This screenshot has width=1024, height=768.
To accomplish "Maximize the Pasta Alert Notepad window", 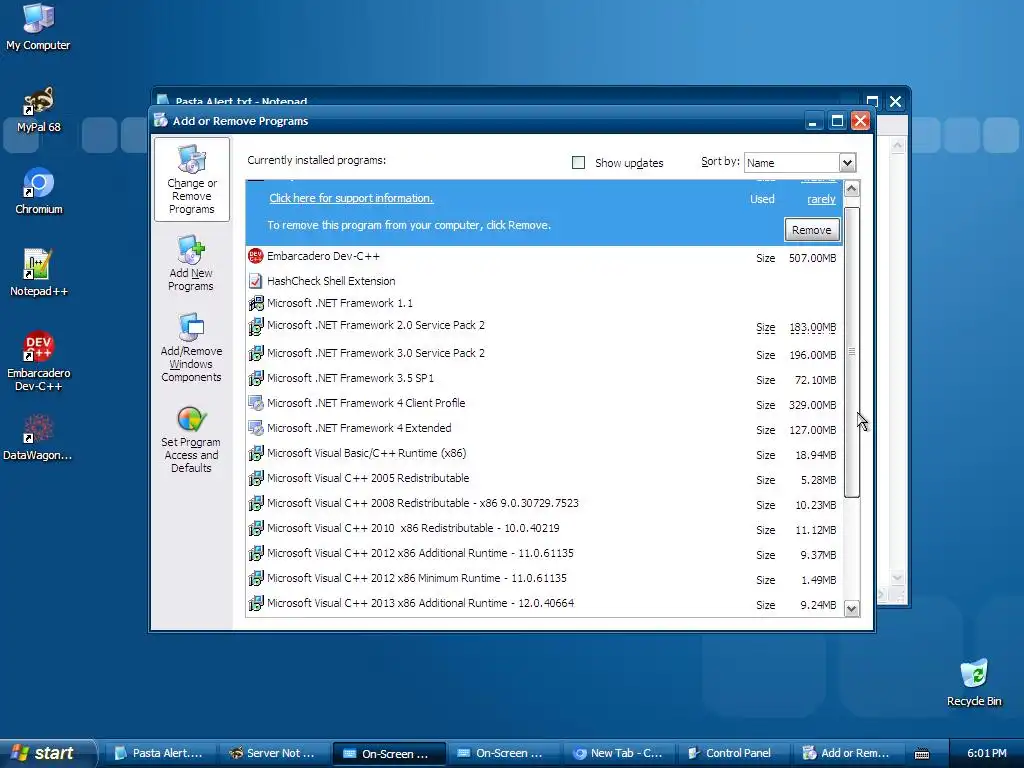I will [x=872, y=101].
